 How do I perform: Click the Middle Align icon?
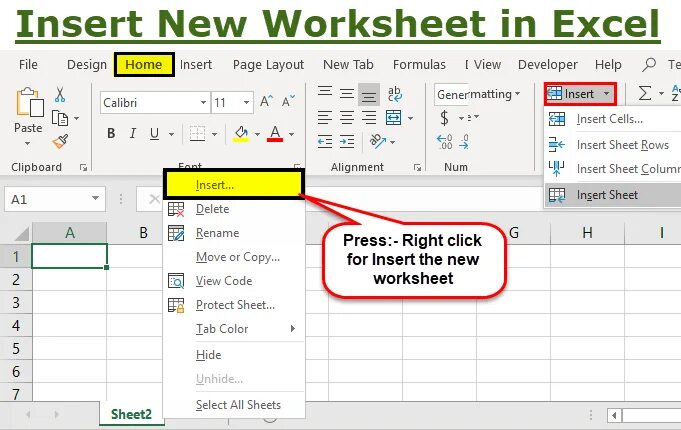coord(347,93)
